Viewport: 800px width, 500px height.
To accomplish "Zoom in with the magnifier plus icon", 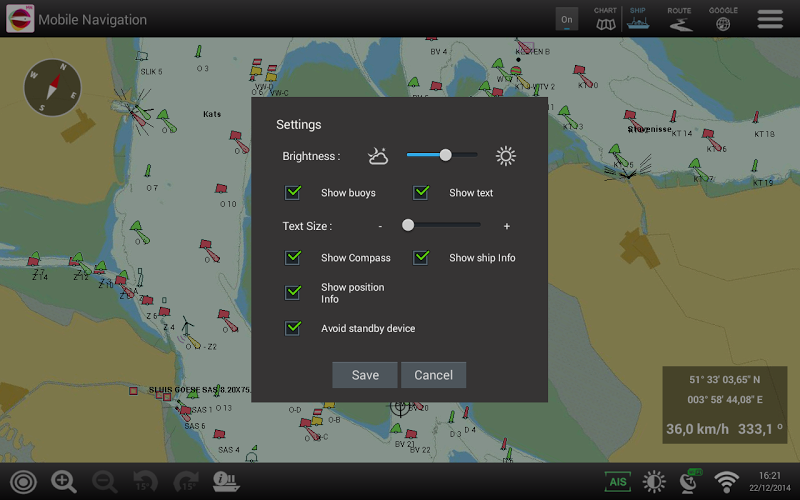I will coord(64,482).
